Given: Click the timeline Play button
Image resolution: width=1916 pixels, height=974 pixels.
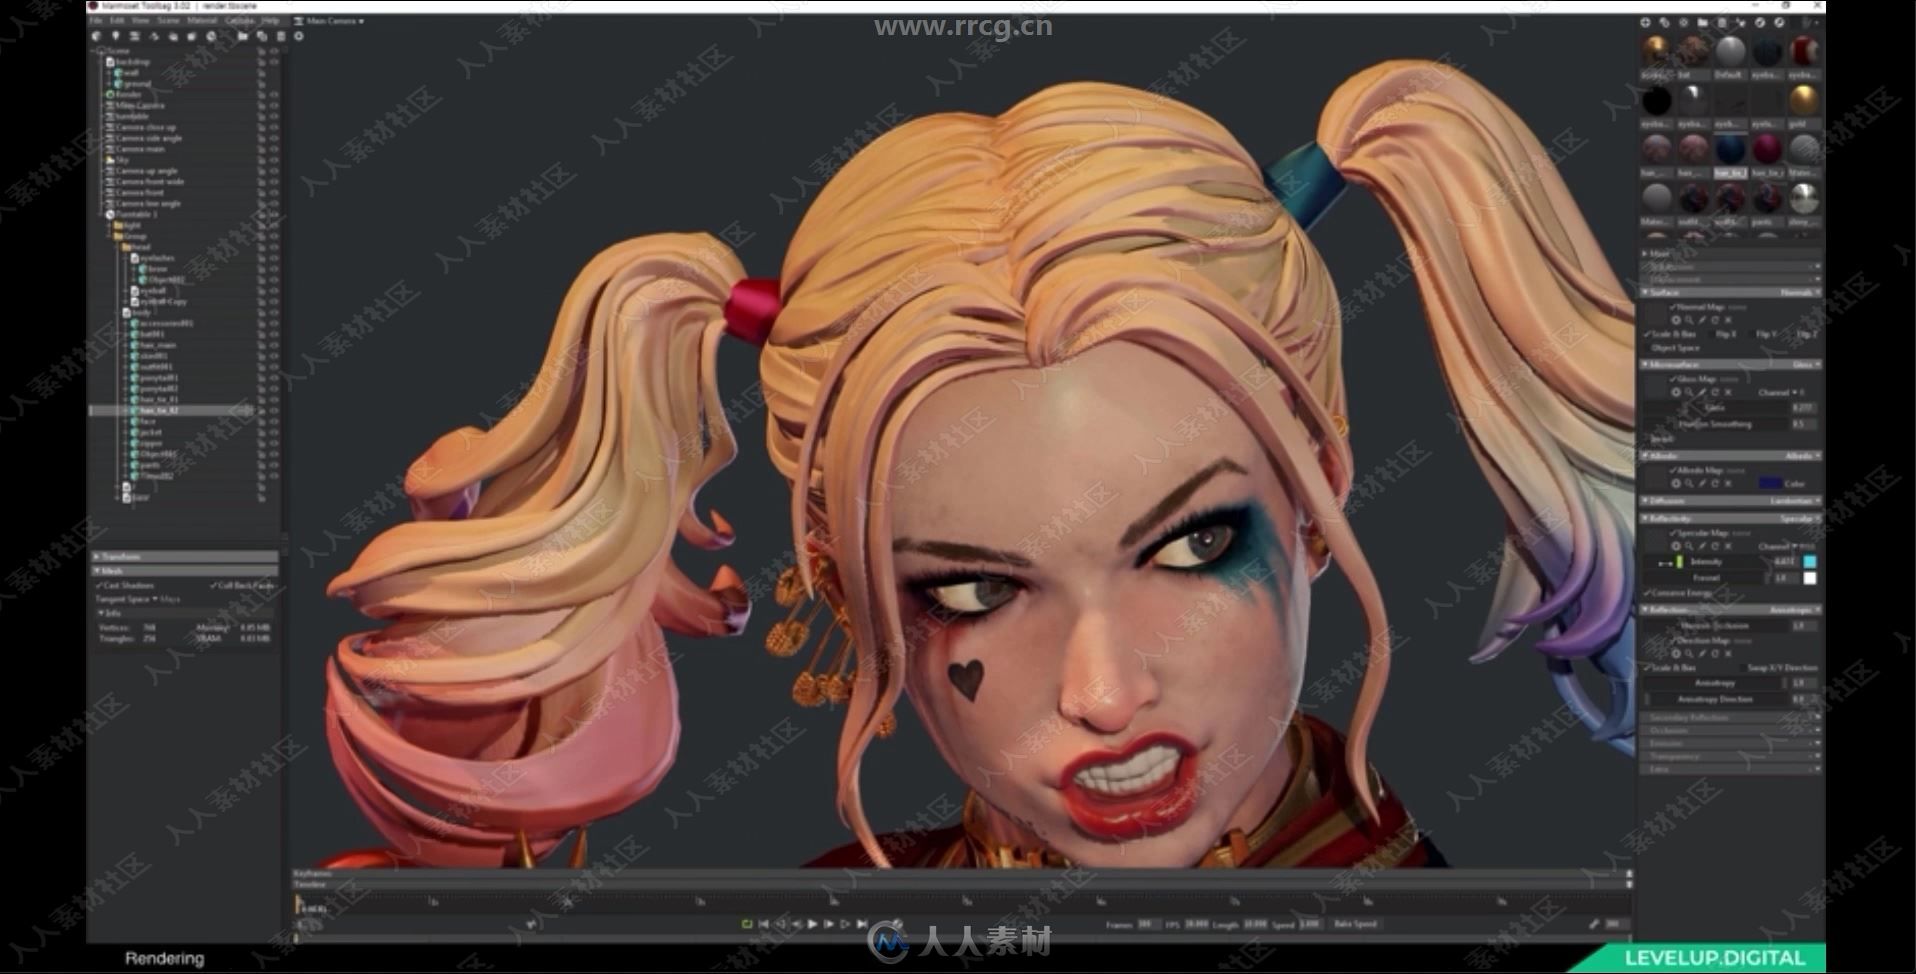Looking at the screenshot, I should 812,925.
